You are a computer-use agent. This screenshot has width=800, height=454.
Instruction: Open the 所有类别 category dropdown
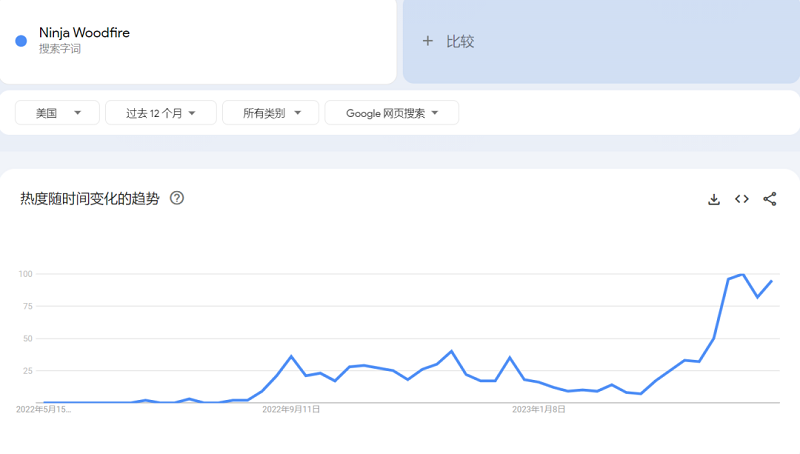point(270,113)
